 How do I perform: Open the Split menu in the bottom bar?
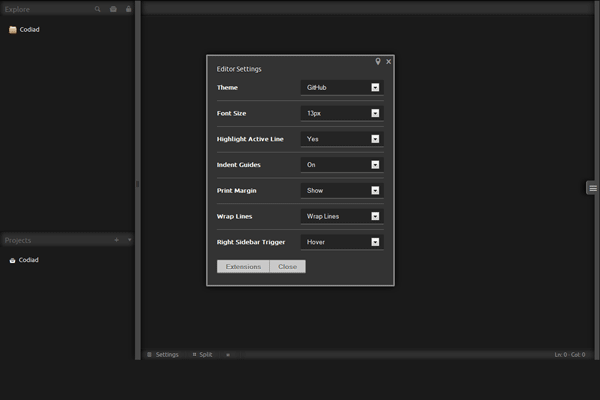[203, 354]
